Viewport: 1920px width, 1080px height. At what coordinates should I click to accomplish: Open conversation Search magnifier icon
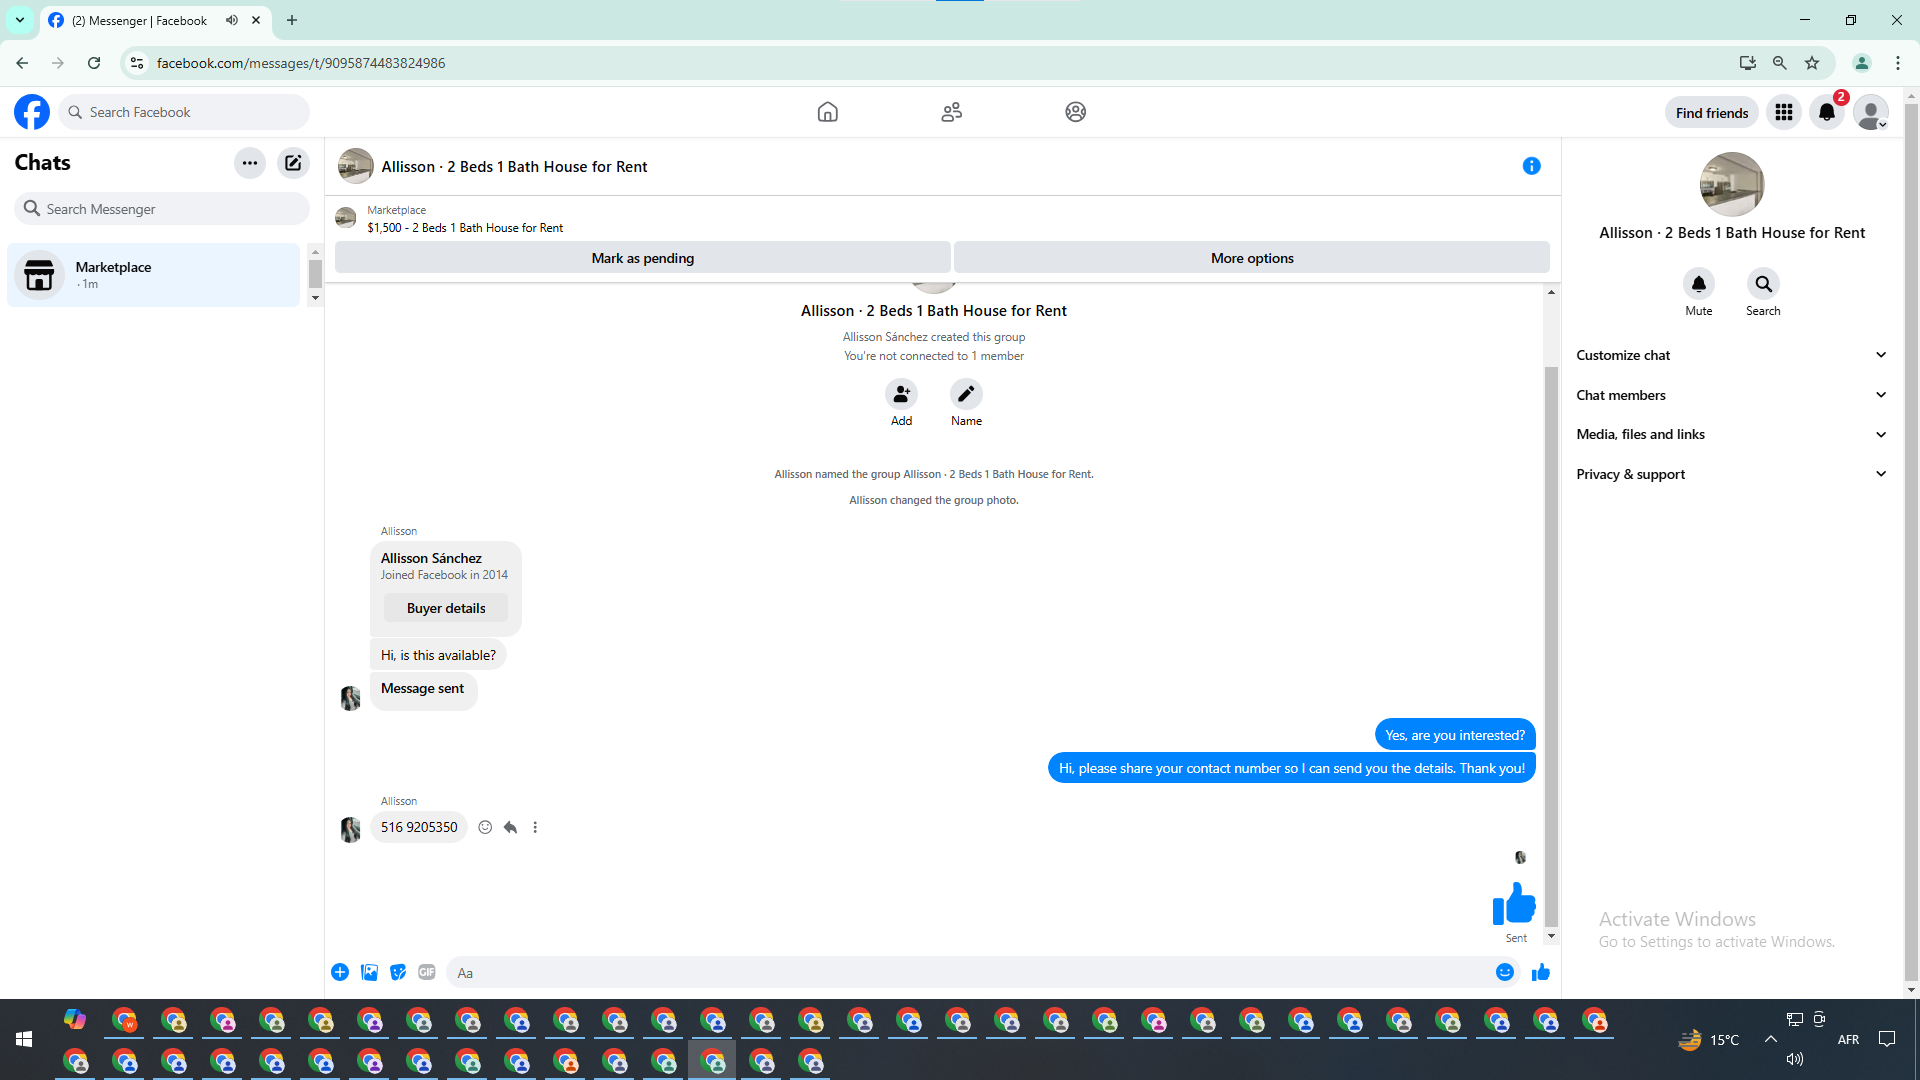(x=1763, y=284)
